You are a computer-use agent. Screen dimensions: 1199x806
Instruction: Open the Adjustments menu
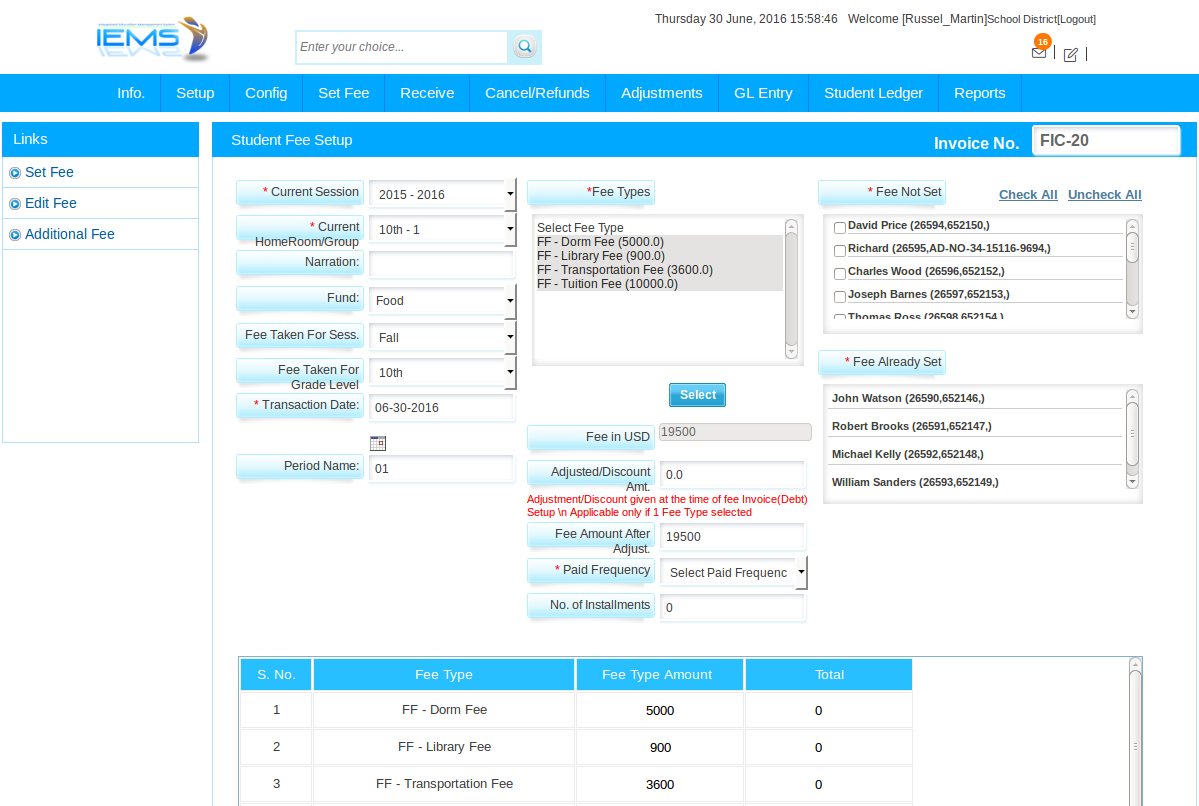coord(661,93)
